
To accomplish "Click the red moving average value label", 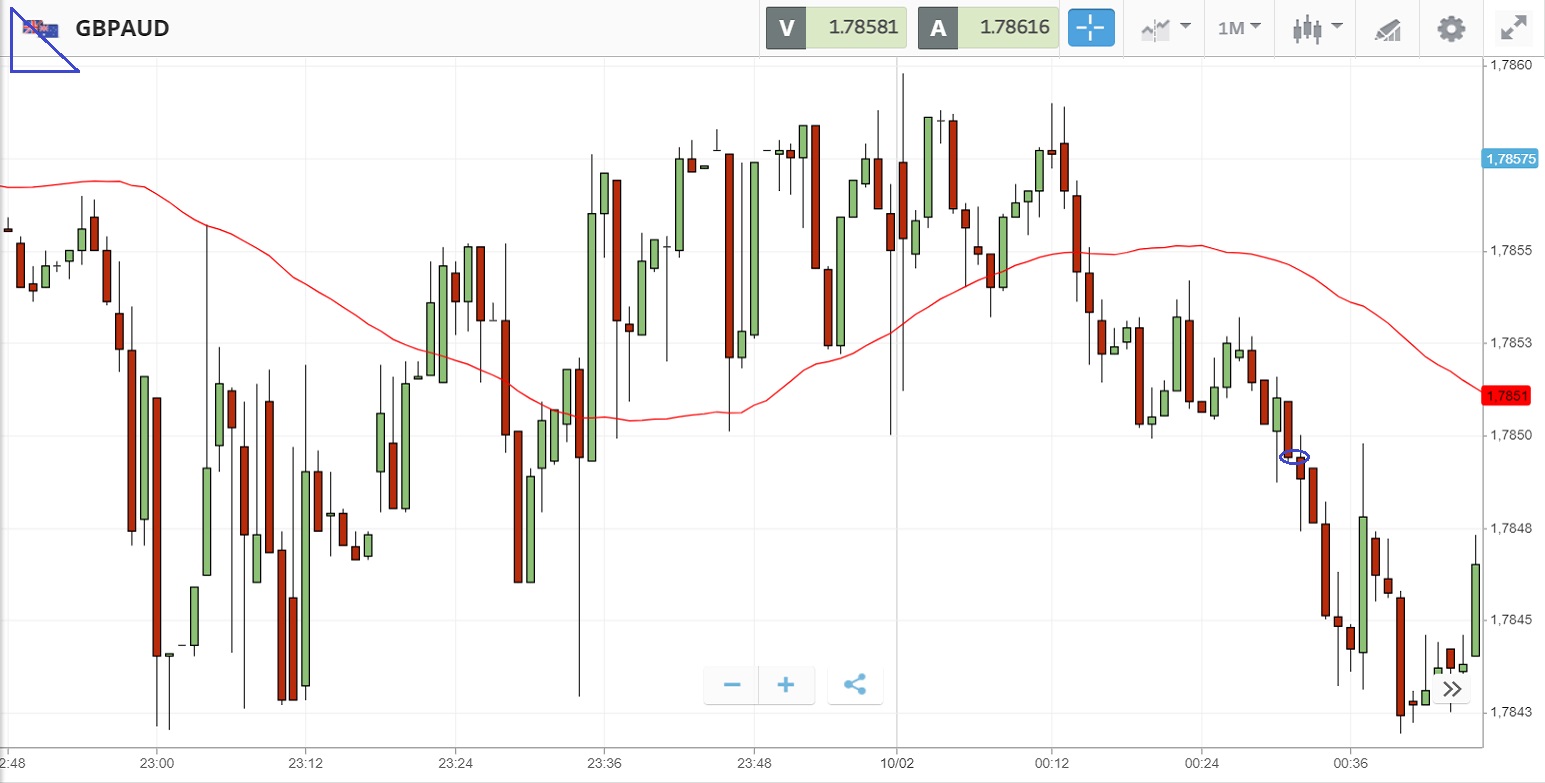I will (1507, 396).
